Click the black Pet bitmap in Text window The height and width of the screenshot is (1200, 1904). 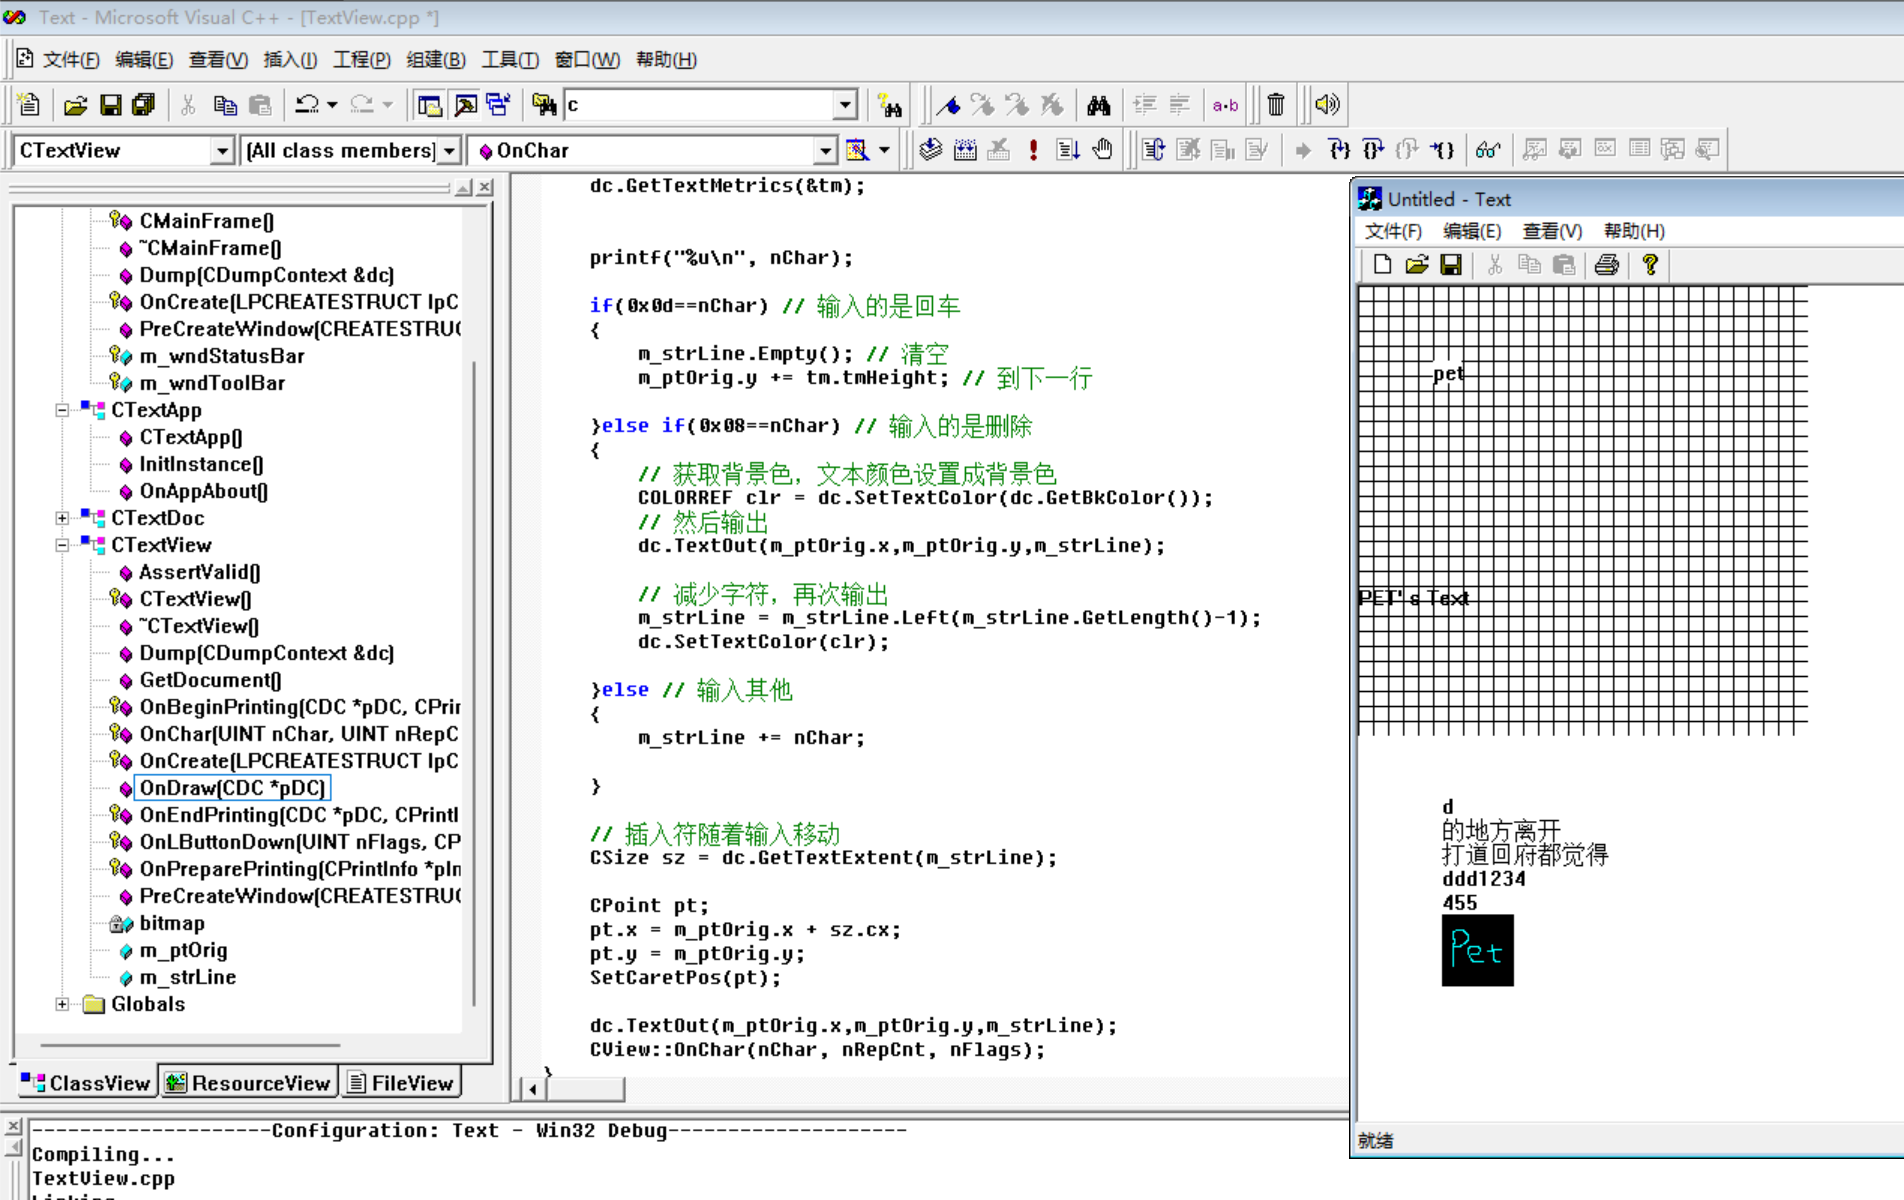(1477, 950)
